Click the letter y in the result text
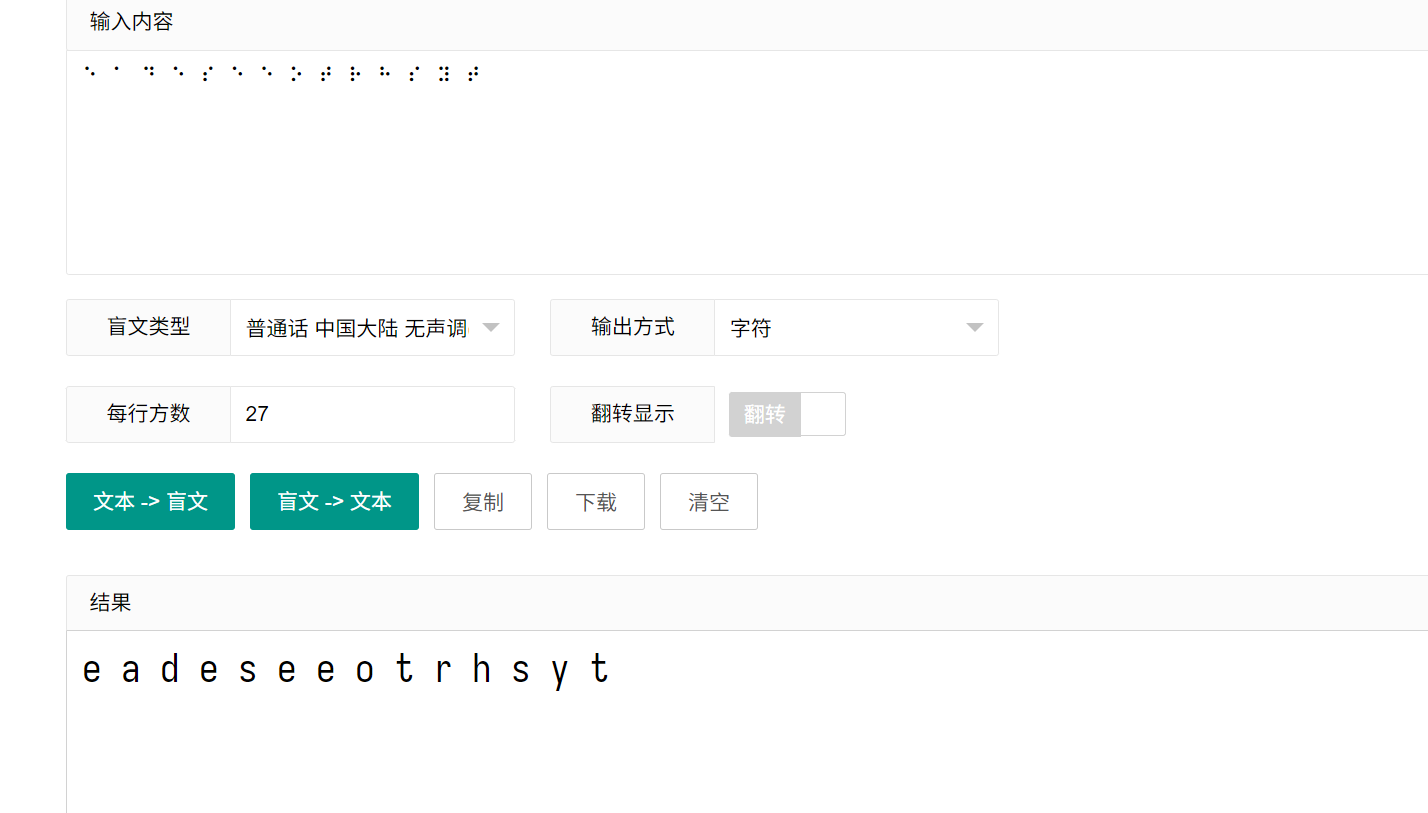The height and width of the screenshot is (813, 1428). [560, 670]
